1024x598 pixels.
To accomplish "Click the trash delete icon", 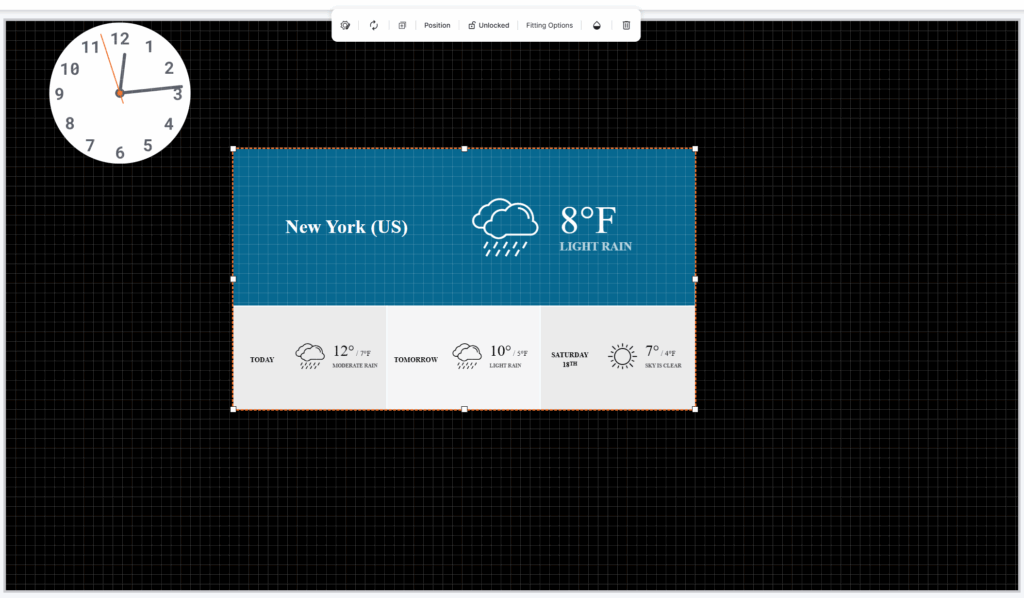I will [626, 25].
